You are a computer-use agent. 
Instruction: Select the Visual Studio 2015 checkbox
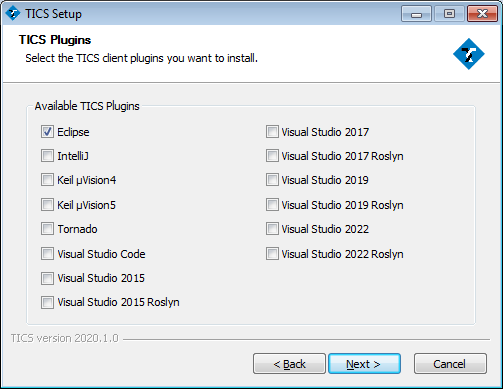[47, 278]
